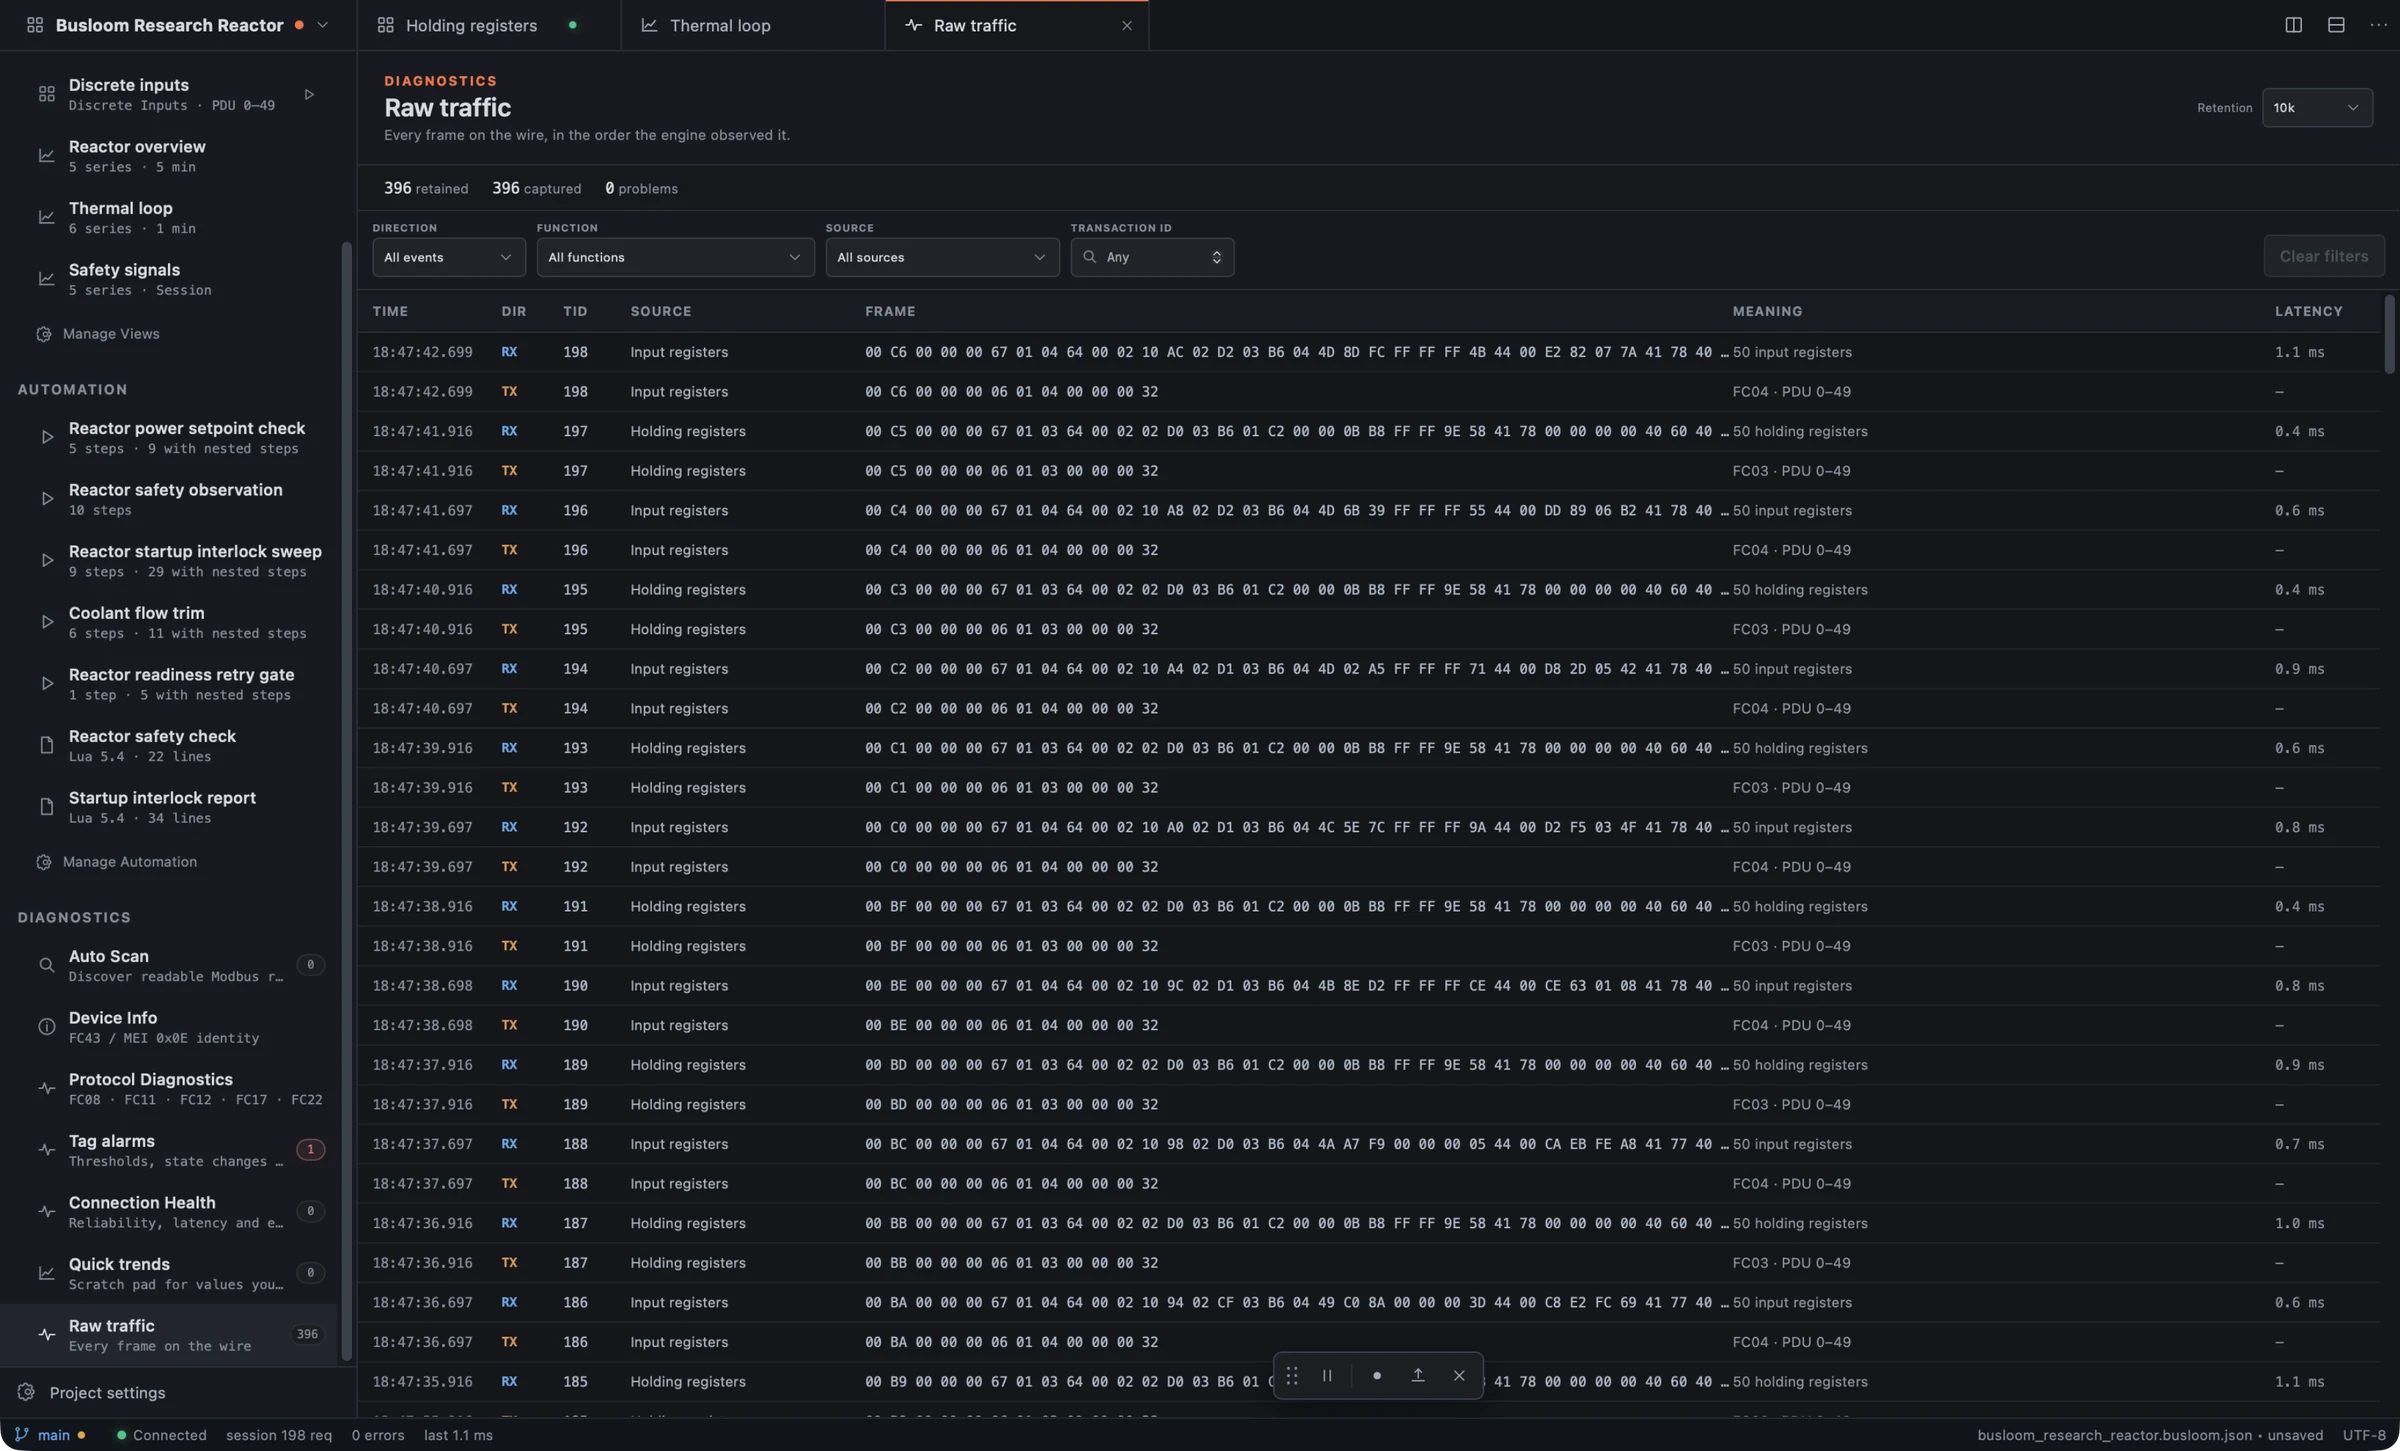Open the more options ellipsis menu
The image size is (2400, 1451).
tap(2378, 25)
